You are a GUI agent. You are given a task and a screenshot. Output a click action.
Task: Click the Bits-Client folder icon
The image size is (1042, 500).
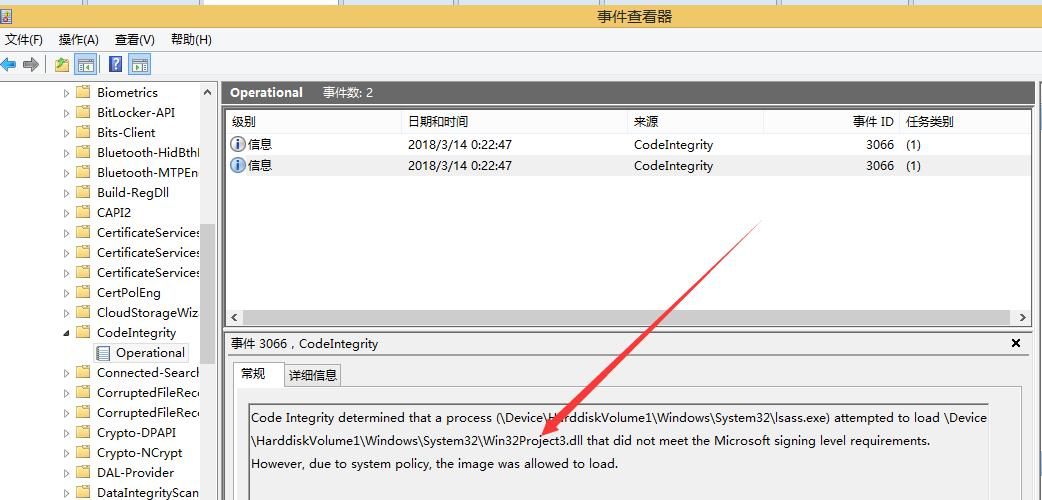pyautogui.click(x=83, y=132)
